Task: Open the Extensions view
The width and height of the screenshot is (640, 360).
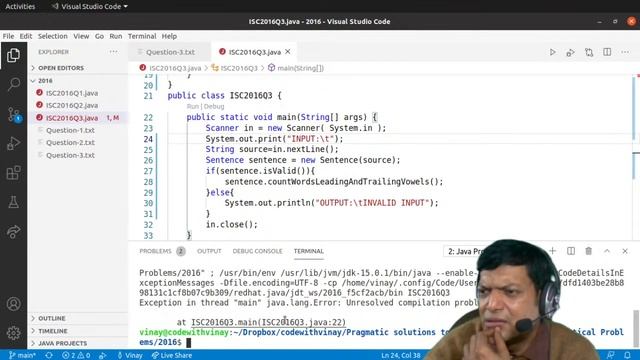Action: (x=13, y=173)
